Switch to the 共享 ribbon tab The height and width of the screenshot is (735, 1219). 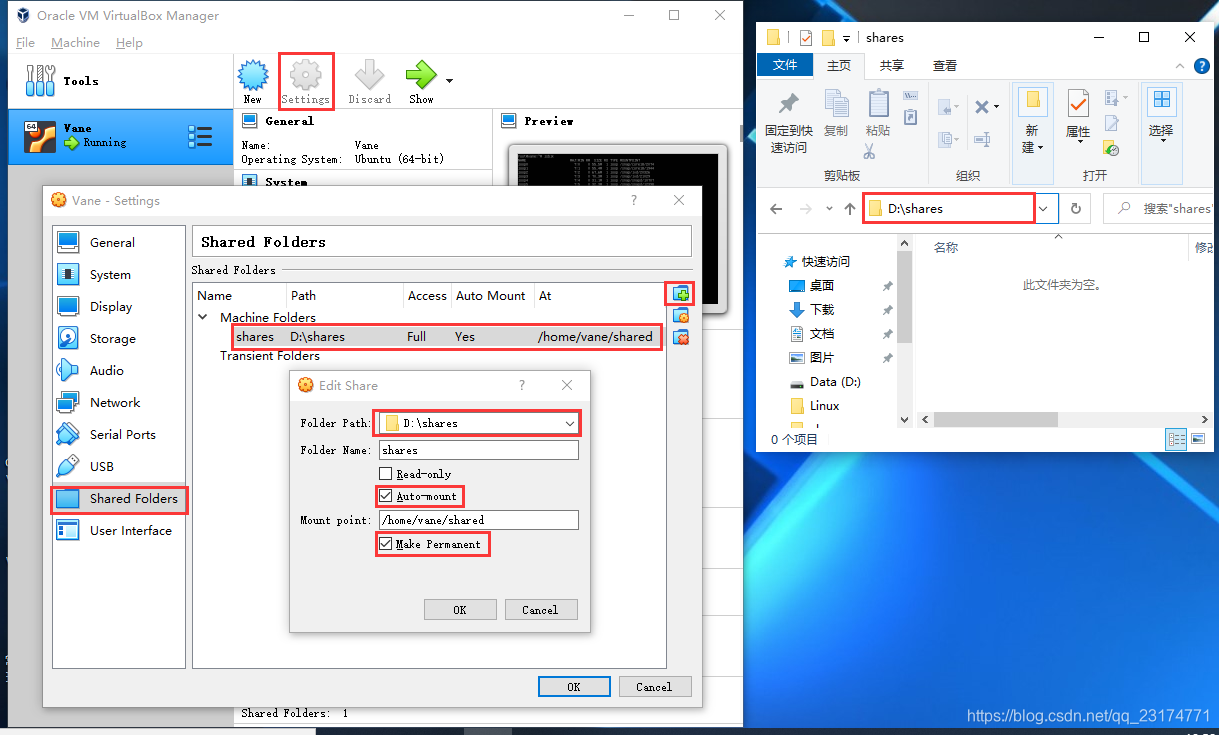[892, 65]
